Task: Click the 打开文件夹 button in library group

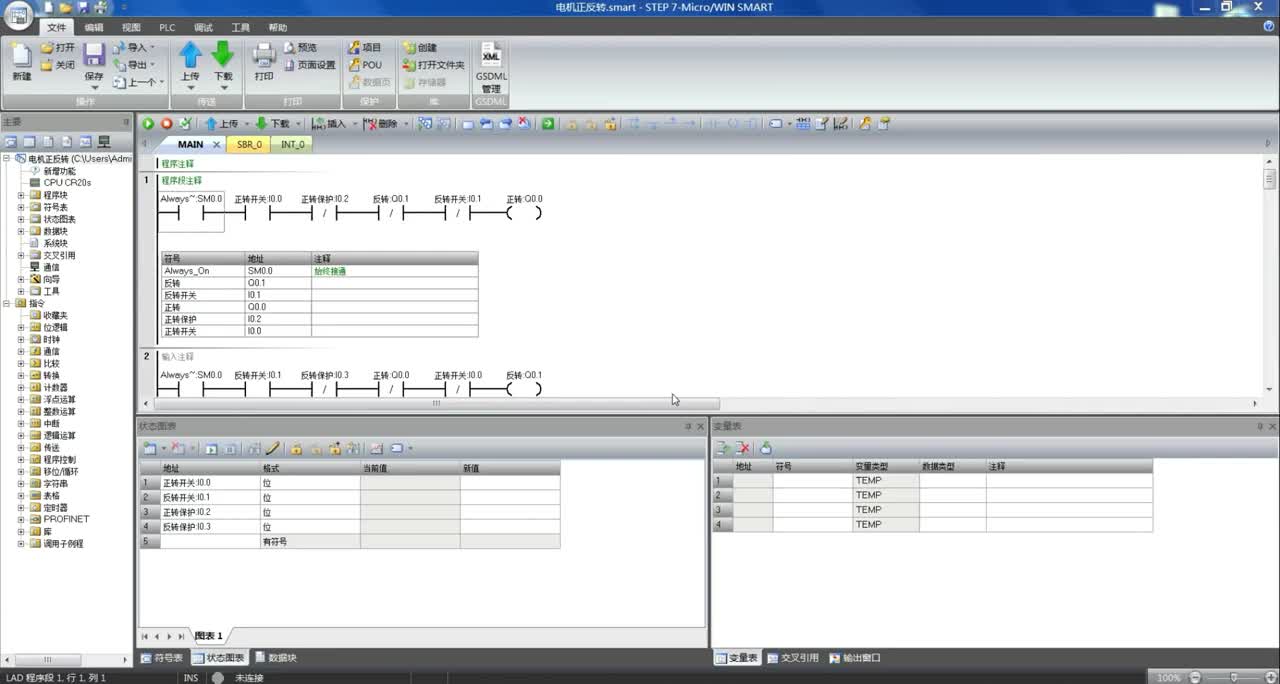Action: (x=434, y=65)
